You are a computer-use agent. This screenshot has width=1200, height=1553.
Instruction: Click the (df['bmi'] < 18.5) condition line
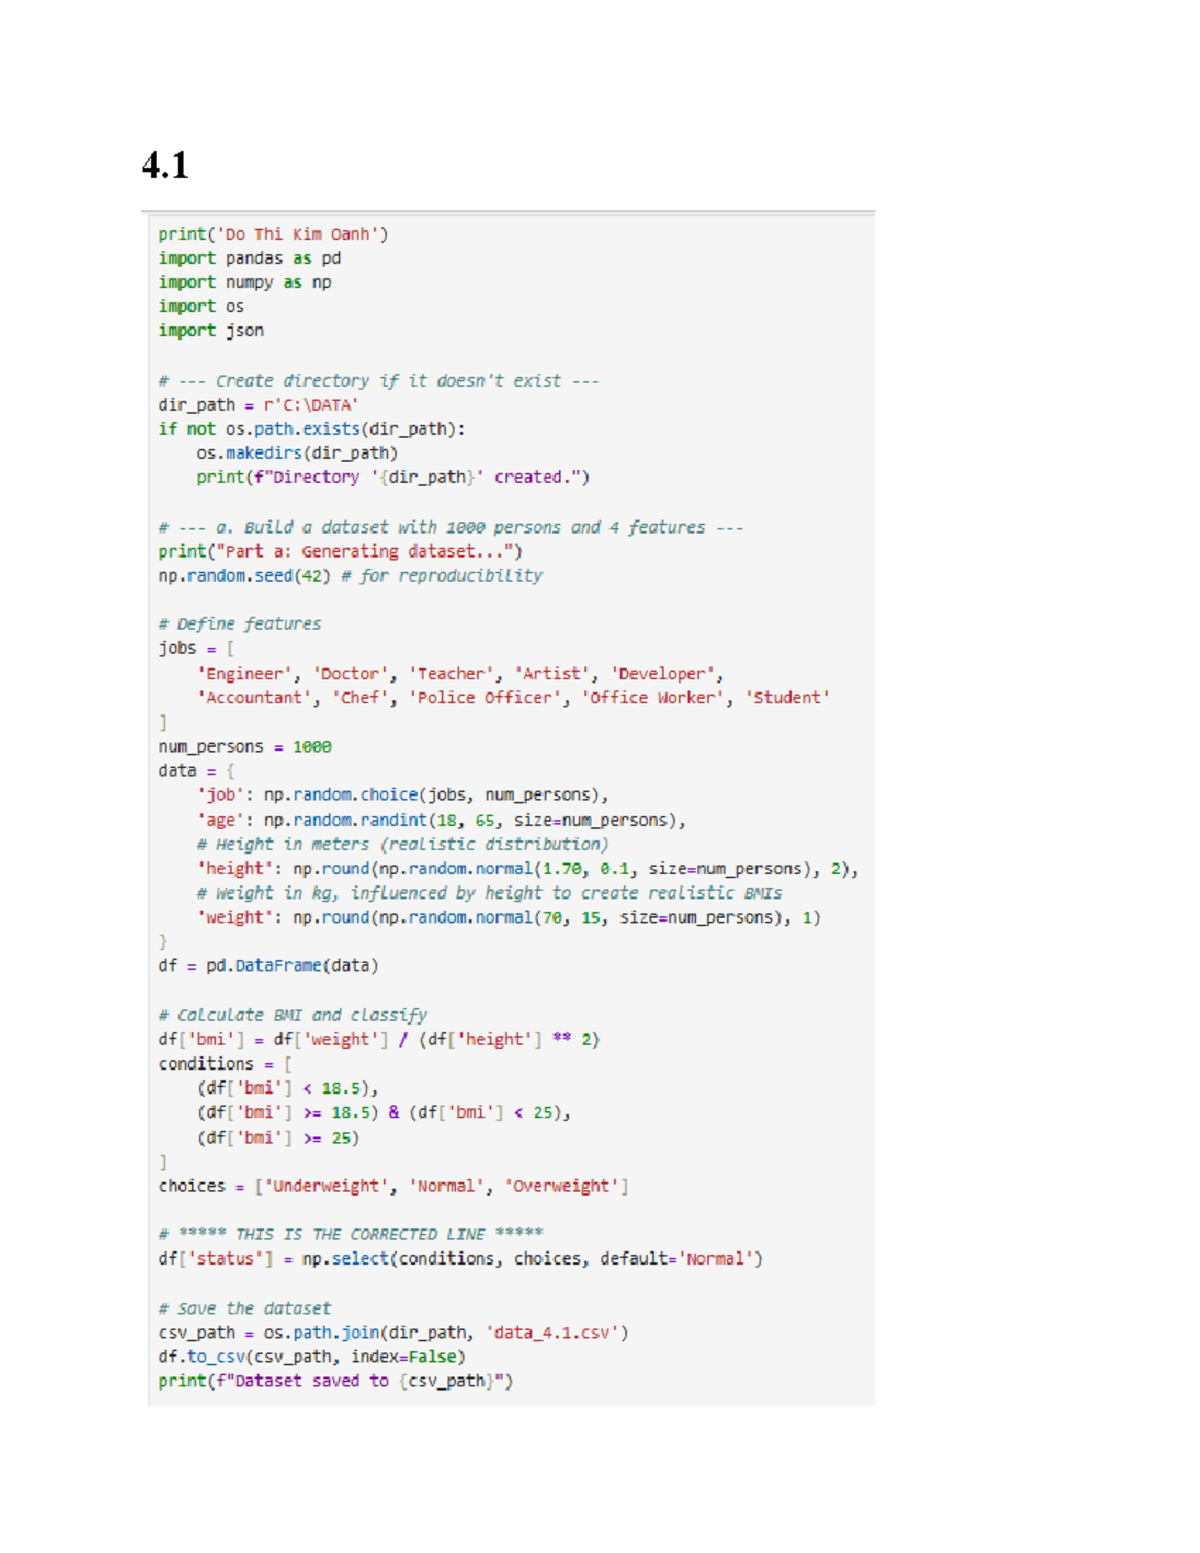coord(288,1088)
